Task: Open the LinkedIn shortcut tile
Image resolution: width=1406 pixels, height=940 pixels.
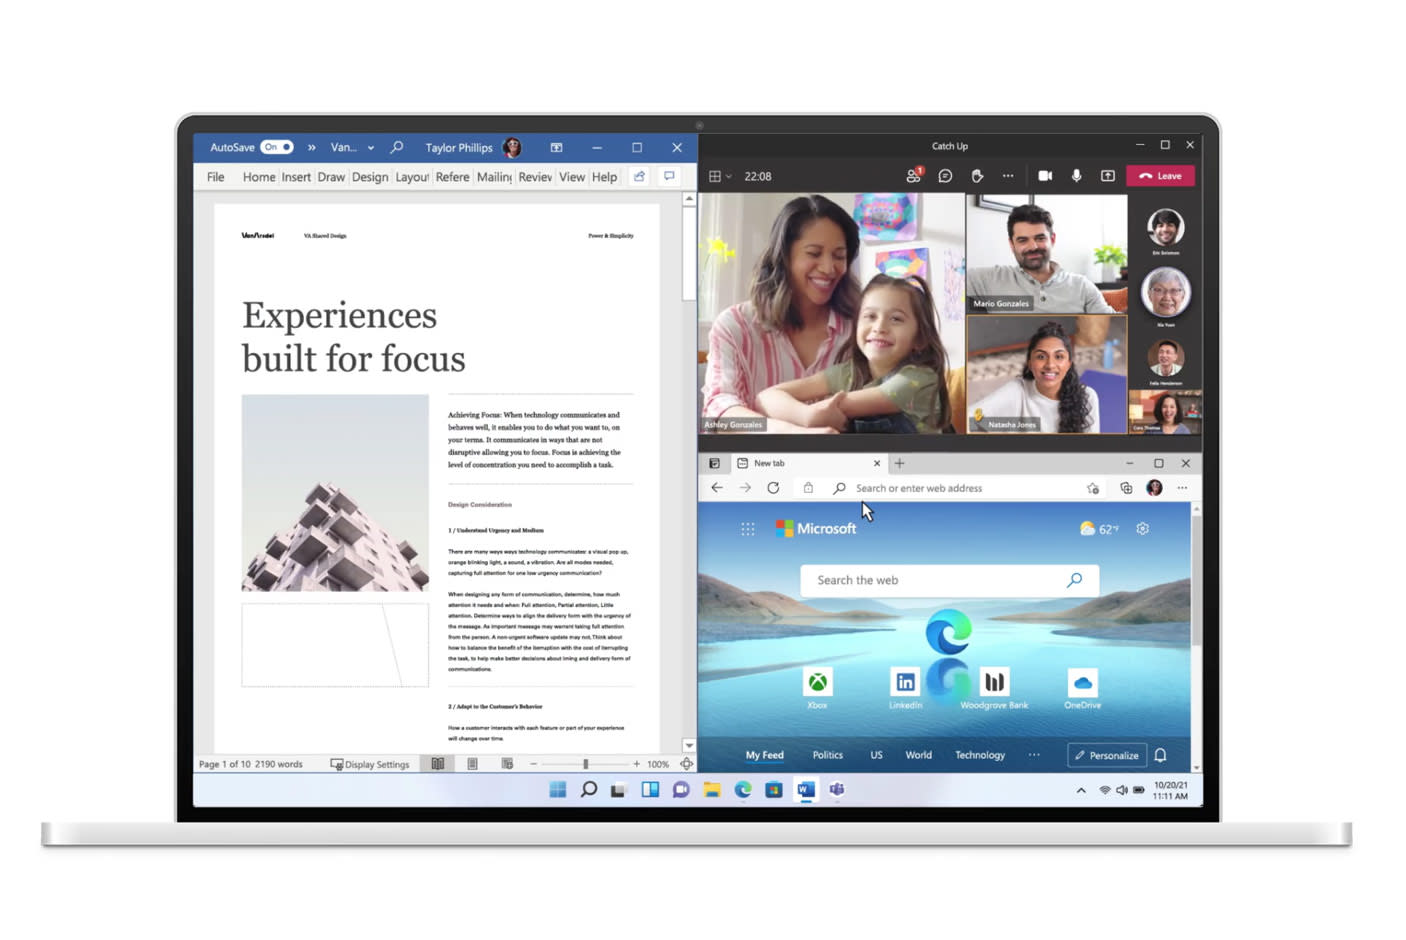Action: [905, 683]
